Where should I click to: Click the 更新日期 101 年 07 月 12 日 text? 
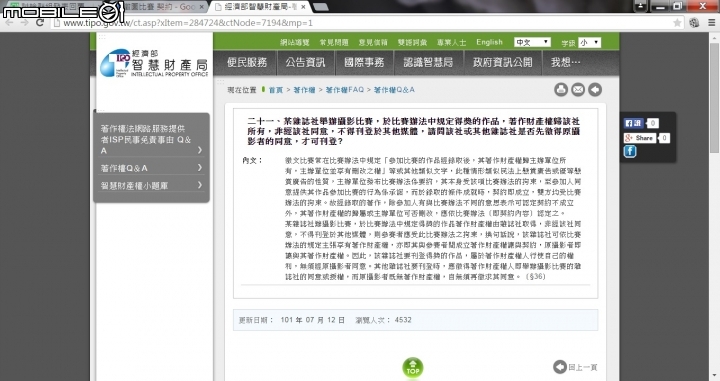click(x=292, y=320)
